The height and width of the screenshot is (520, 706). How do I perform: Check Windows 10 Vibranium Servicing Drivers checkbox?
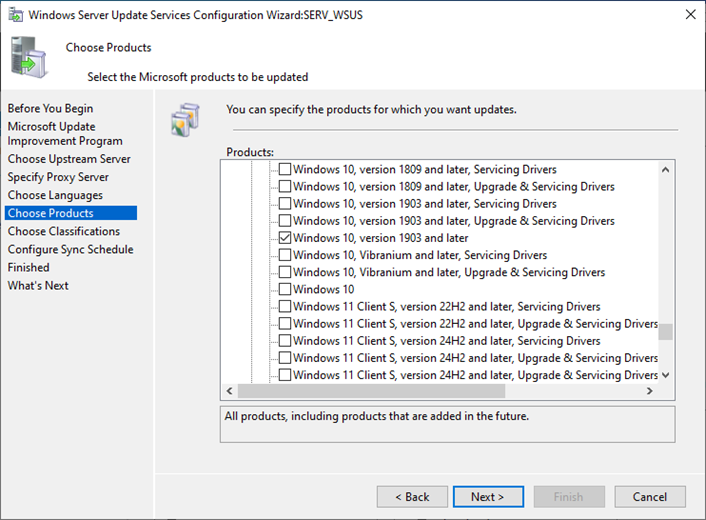pos(285,255)
